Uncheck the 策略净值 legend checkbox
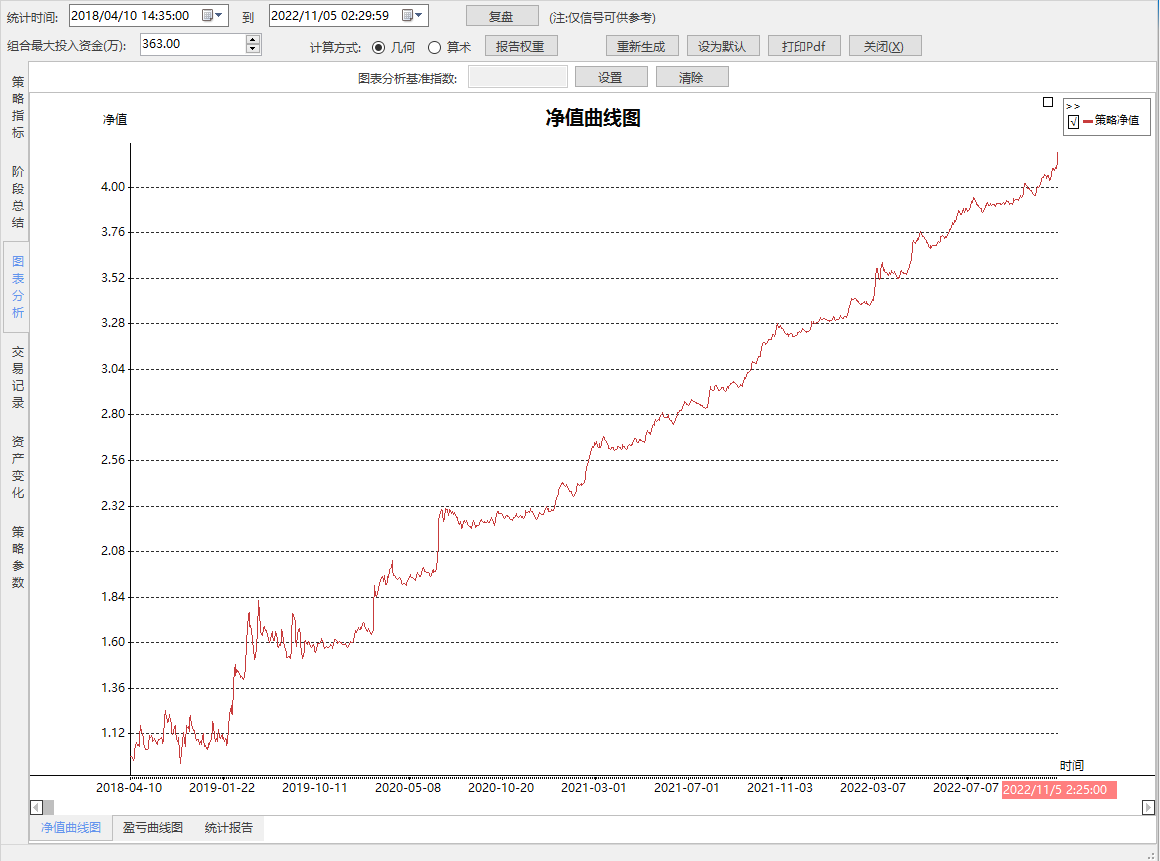The width and height of the screenshot is (1160, 861). (1073, 121)
